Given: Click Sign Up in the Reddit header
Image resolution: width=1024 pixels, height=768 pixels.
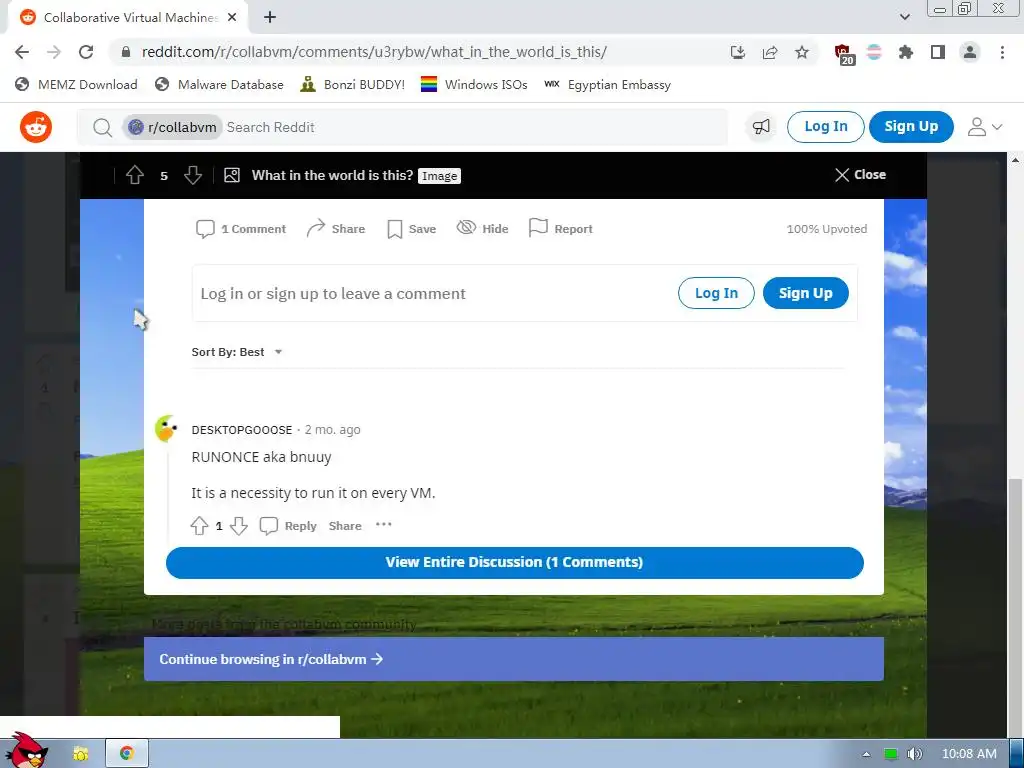Looking at the screenshot, I should pyautogui.click(x=911, y=127).
